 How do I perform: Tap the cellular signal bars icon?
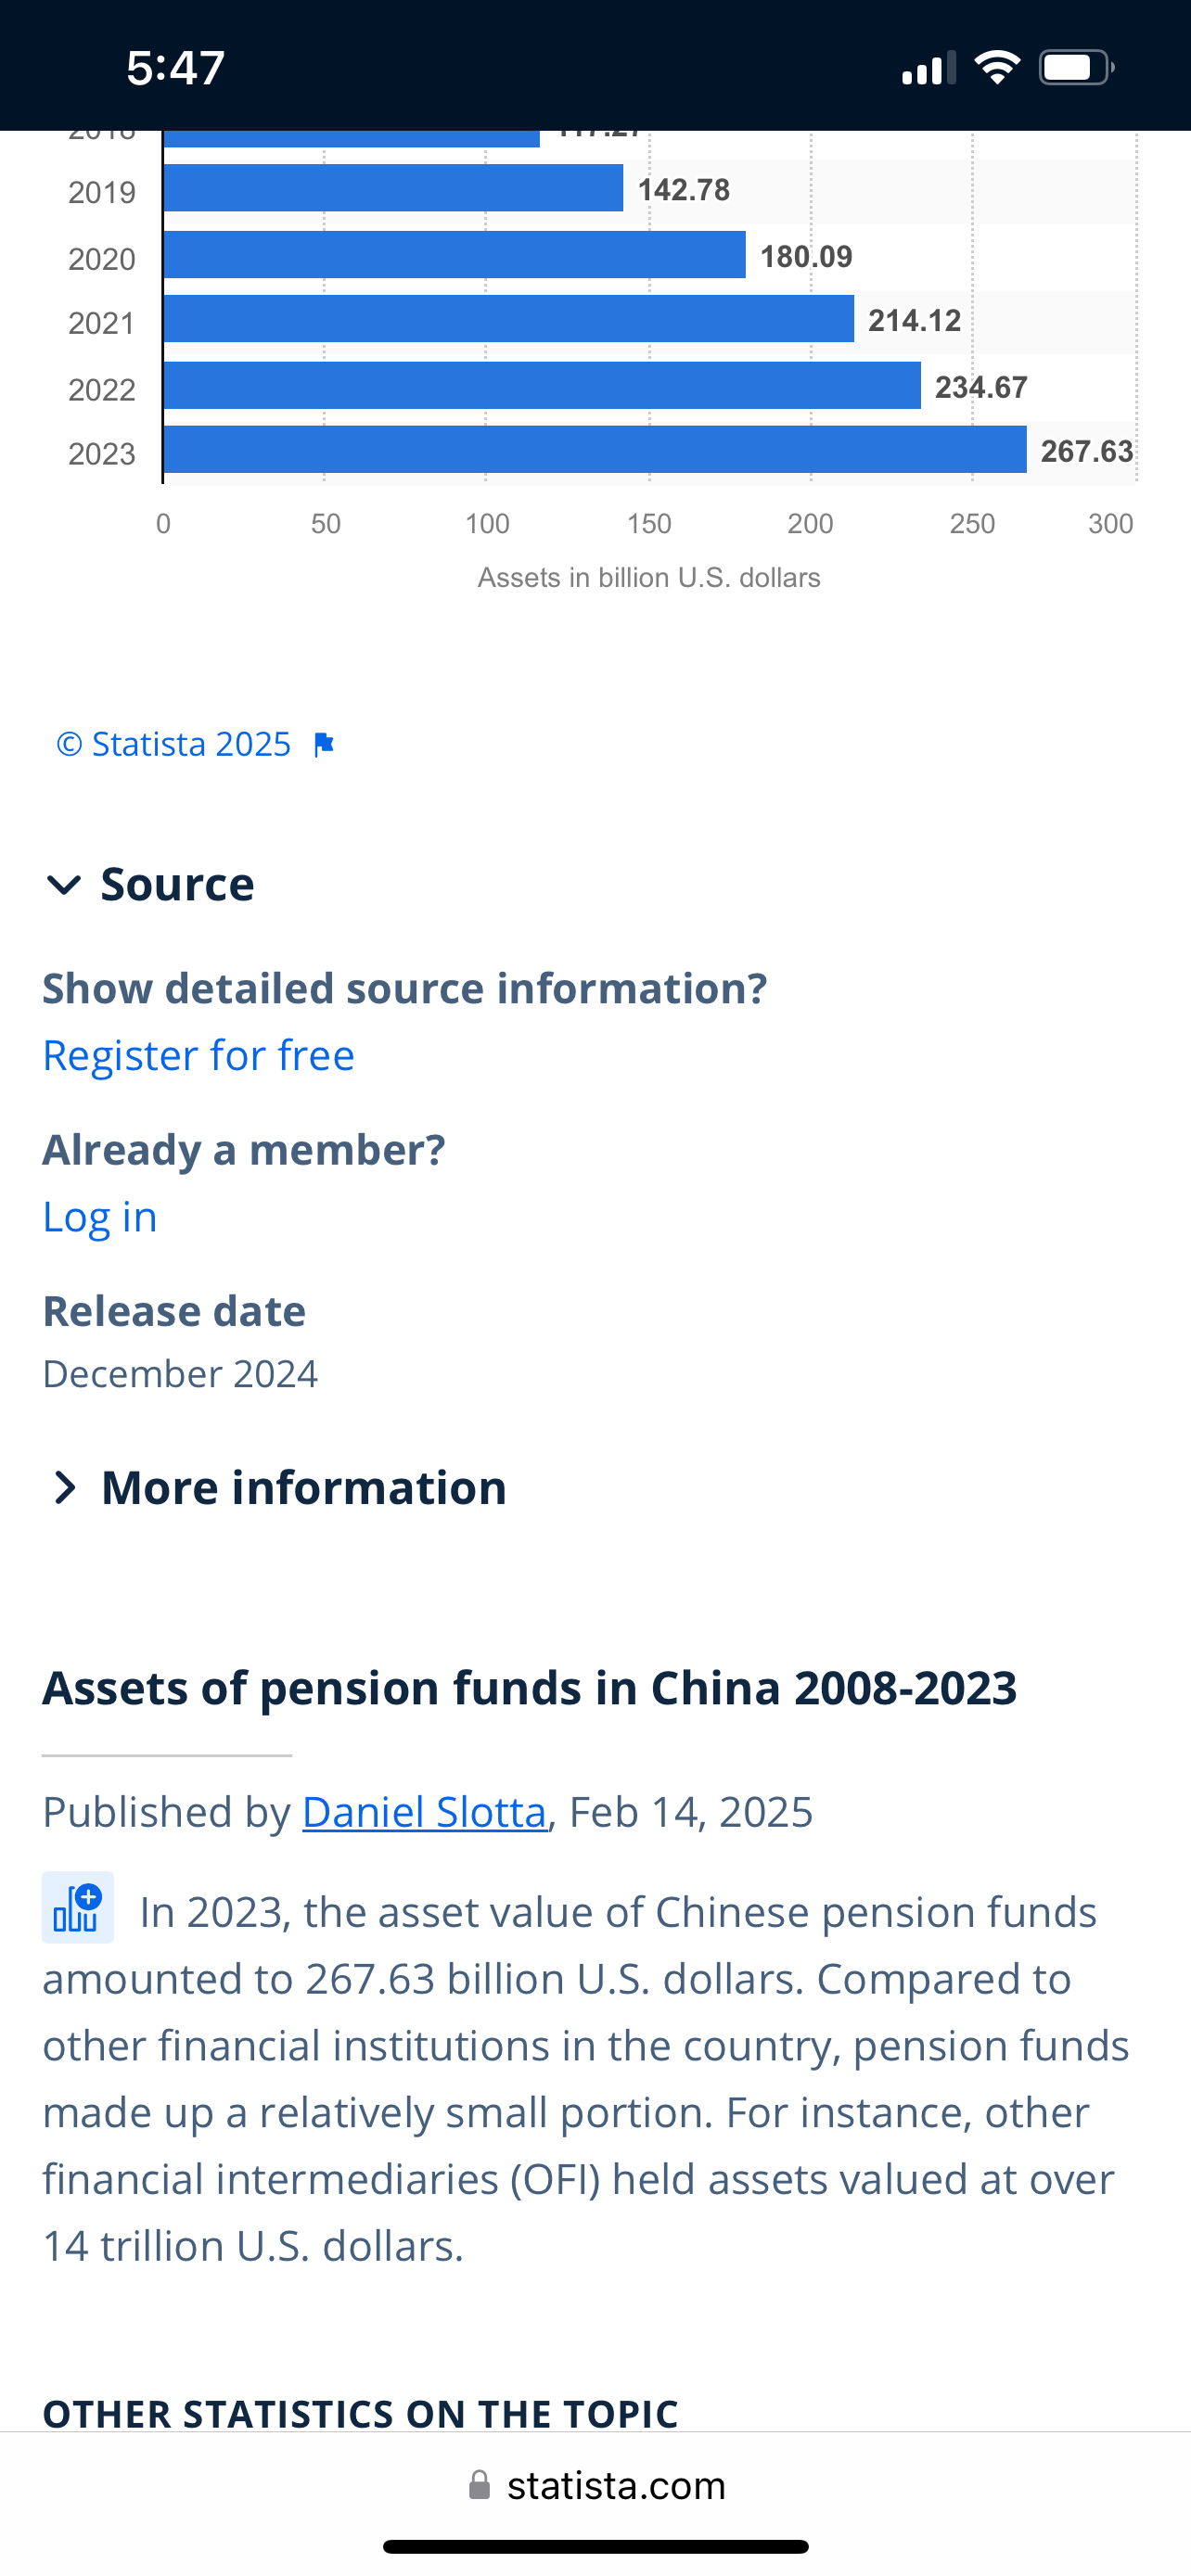pyautogui.click(x=929, y=68)
